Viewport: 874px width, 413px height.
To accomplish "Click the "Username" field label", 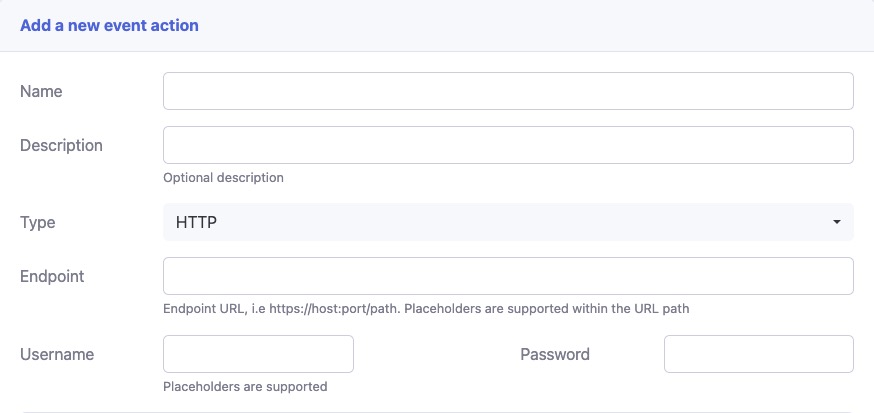I will (57, 354).
